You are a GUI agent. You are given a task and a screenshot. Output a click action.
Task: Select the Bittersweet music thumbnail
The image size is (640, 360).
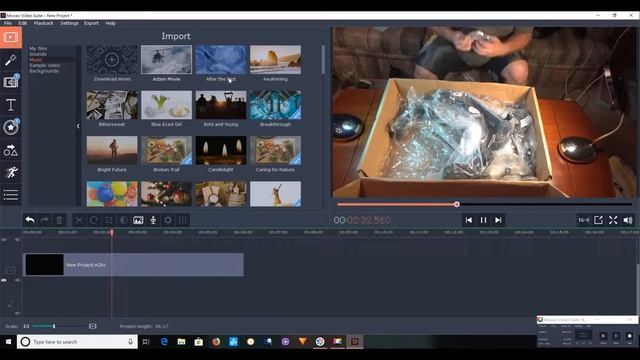(x=112, y=105)
